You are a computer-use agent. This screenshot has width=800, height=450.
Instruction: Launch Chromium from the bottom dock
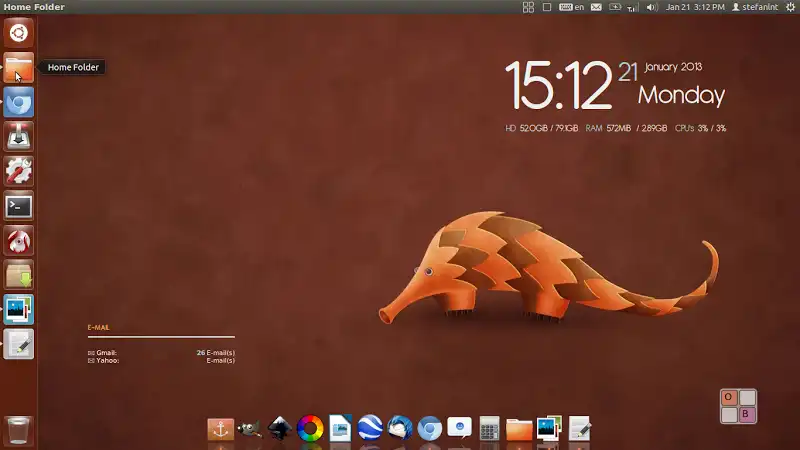click(430, 429)
